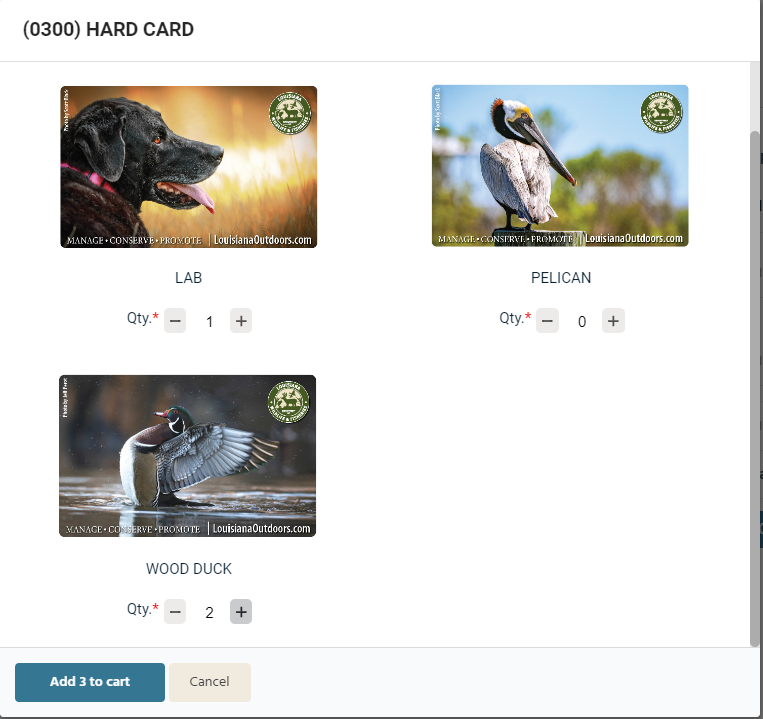Increase the LAB card quantity
763x719 pixels.
pyautogui.click(x=241, y=321)
